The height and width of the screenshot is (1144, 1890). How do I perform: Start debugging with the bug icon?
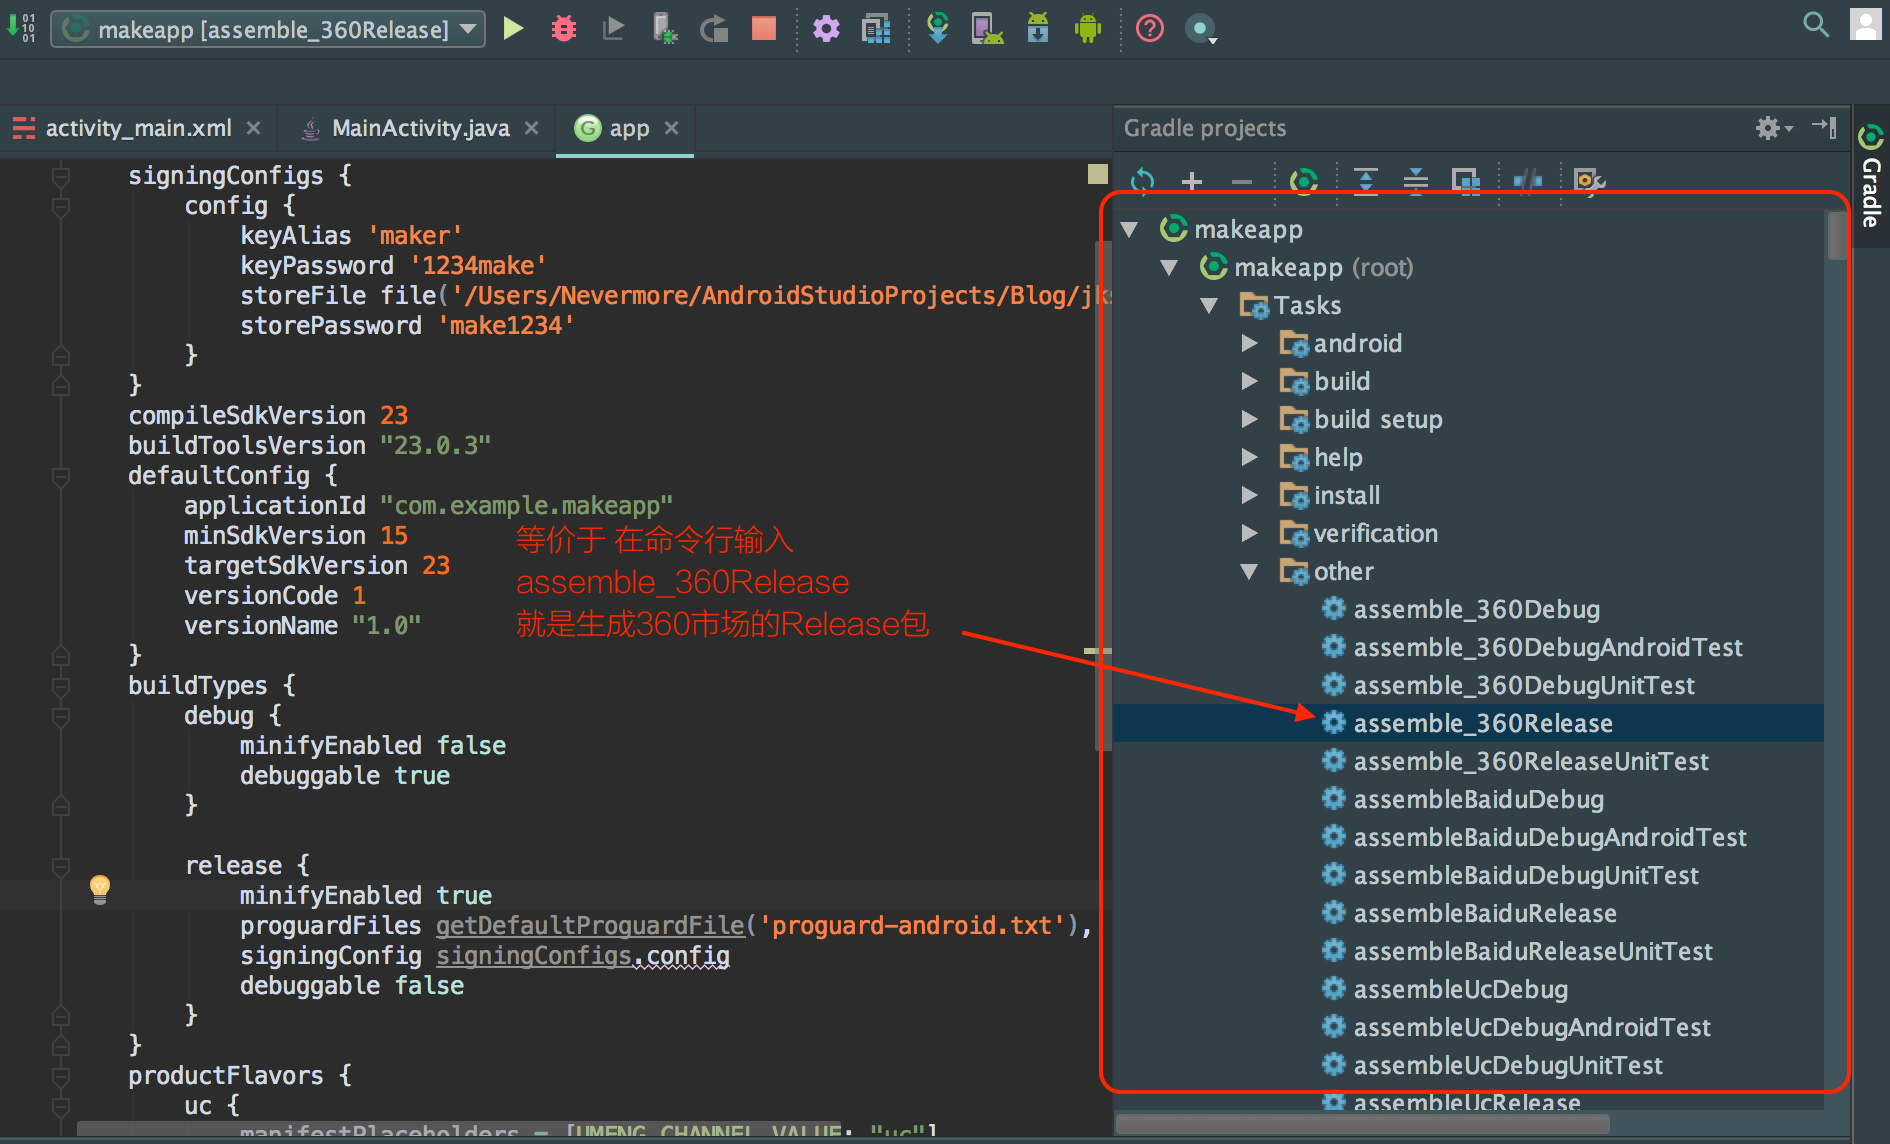[564, 29]
